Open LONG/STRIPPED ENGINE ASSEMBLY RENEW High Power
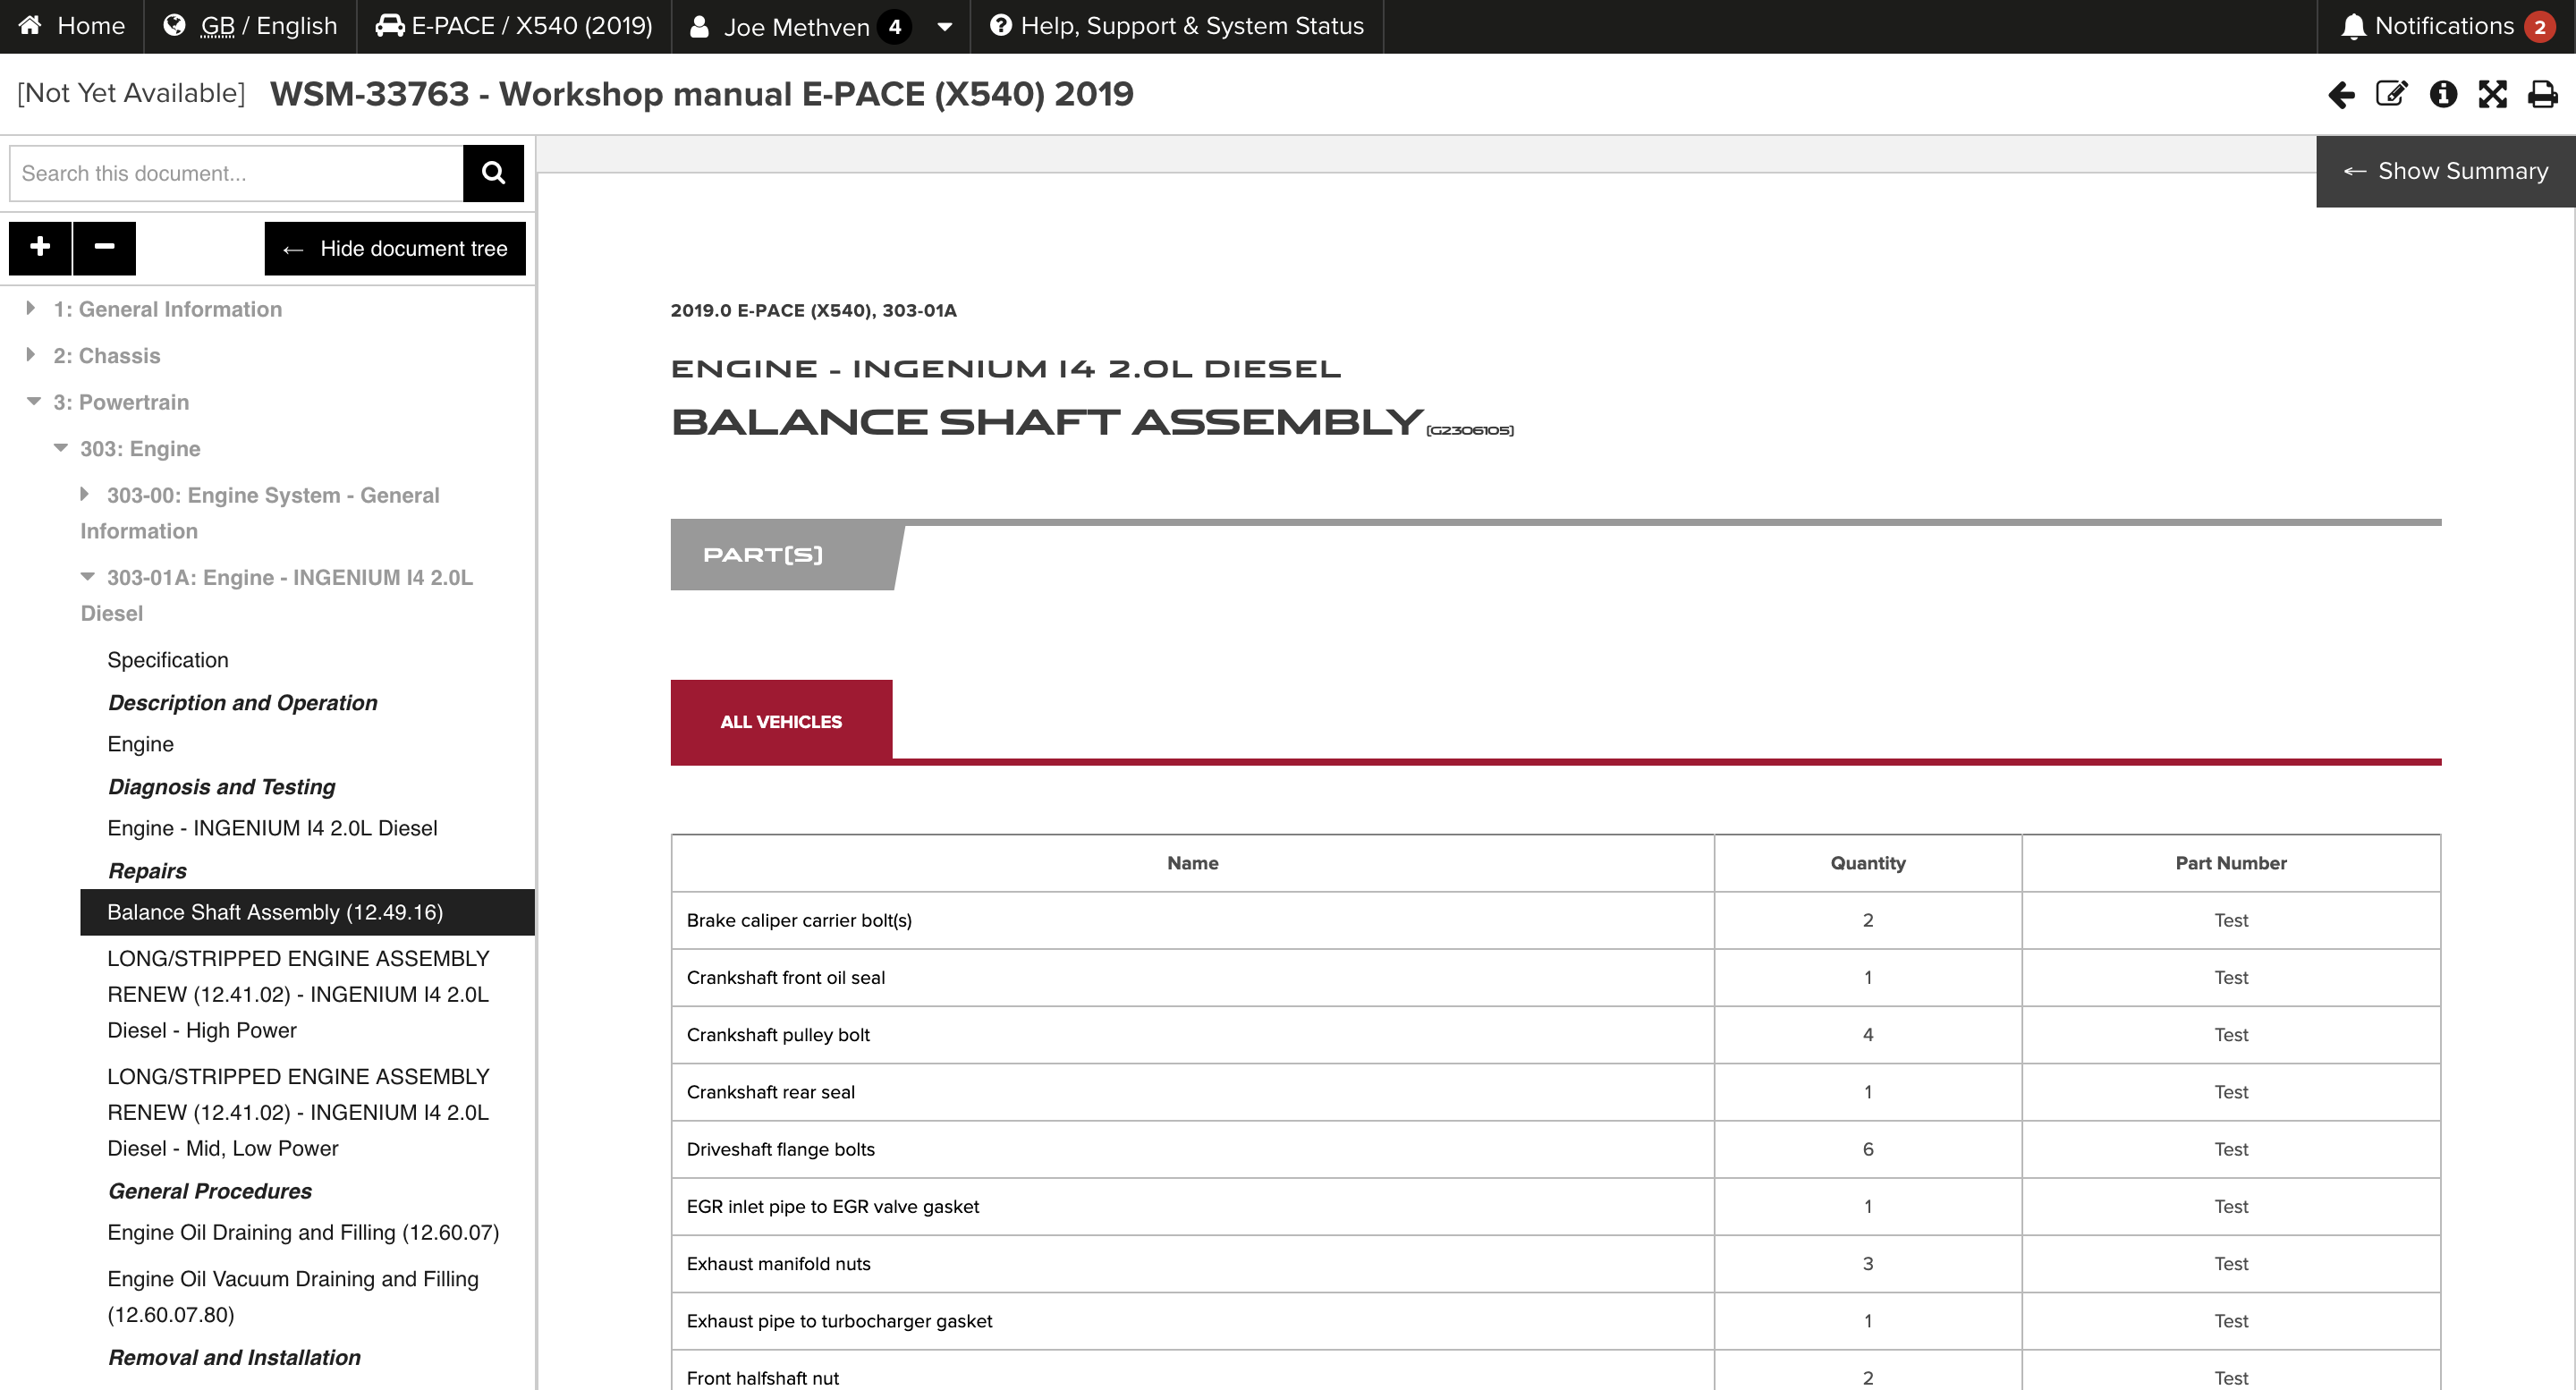Screen dimensions: 2576x1390 pyautogui.click(x=298, y=994)
